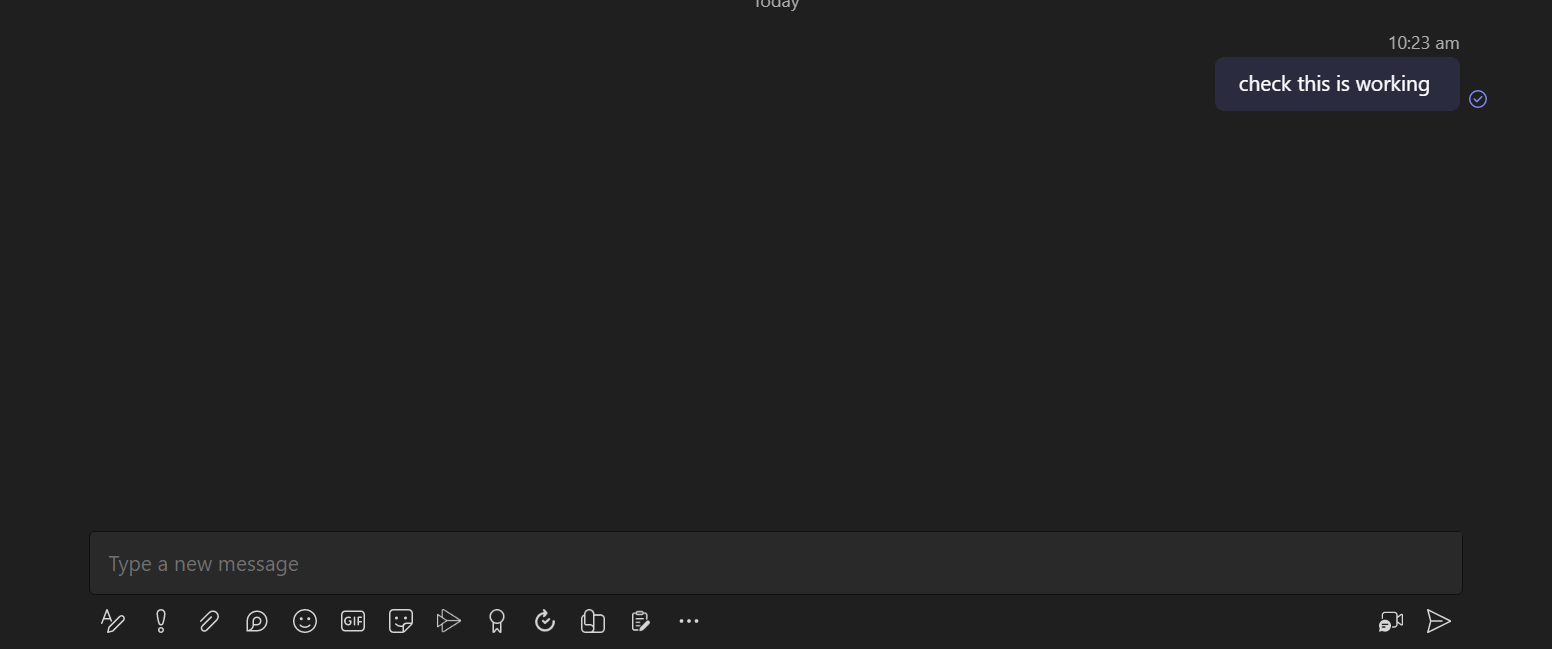The height and width of the screenshot is (649, 1552).
Task: Click the 10:23 am timestamp
Action: 1424,43
